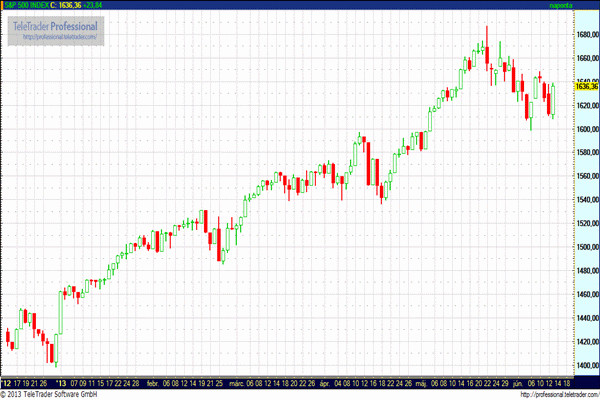Image resolution: width=600 pixels, height=400 pixels.
Task: Click the TeleTrader Professional logo watermark
Action: [x=56, y=25]
